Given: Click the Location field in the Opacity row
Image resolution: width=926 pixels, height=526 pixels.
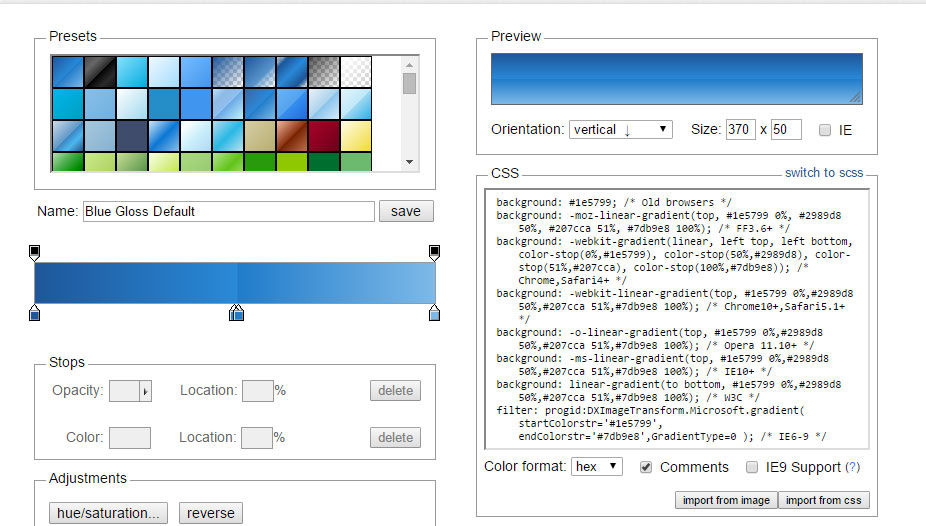Looking at the screenshot, I should click(x=257, y=391).
